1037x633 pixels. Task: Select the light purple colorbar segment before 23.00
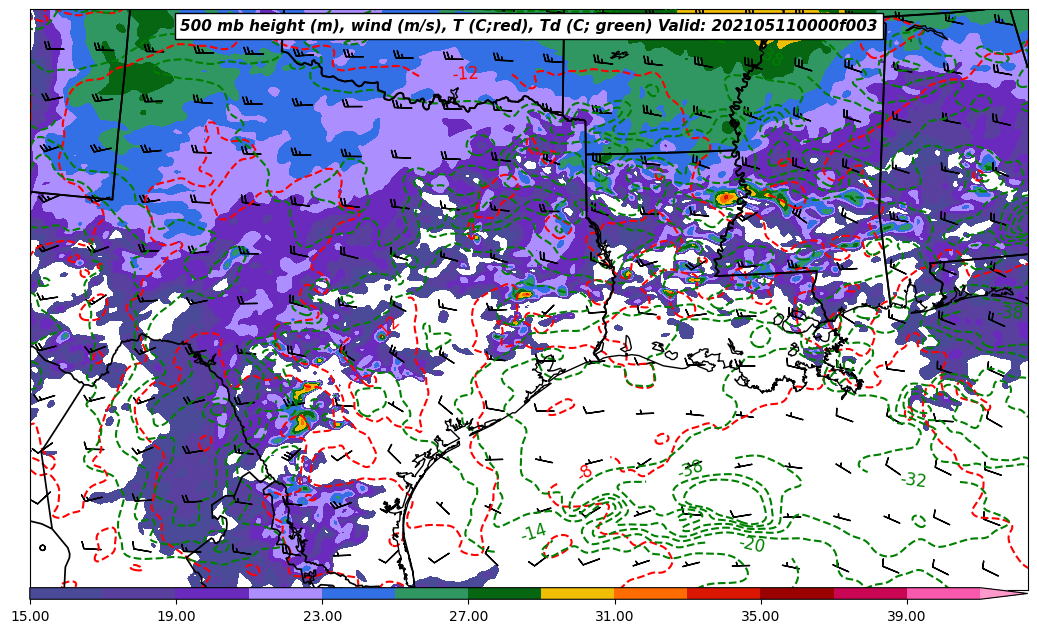coord(286,593)
